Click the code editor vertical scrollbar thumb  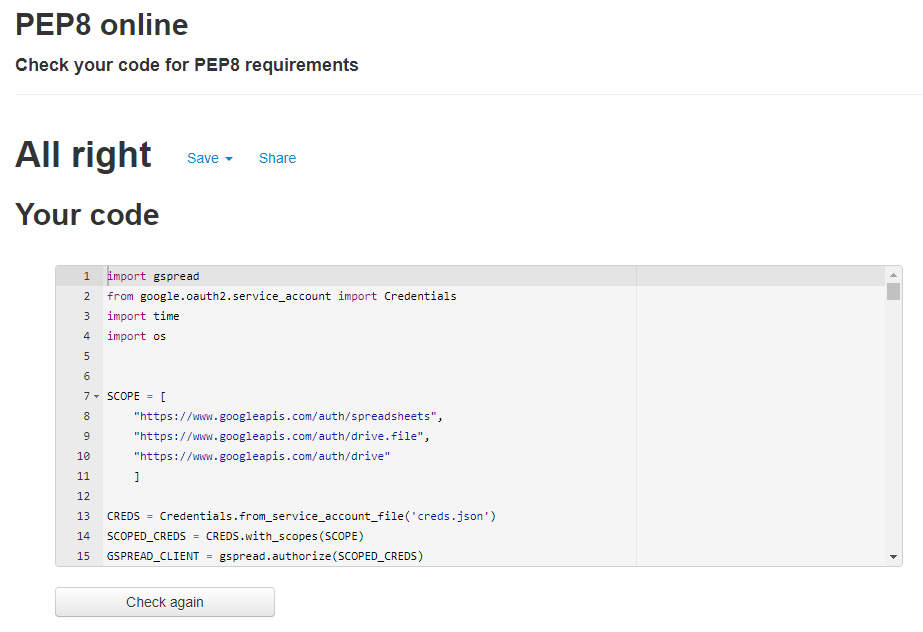click(893, 291)
